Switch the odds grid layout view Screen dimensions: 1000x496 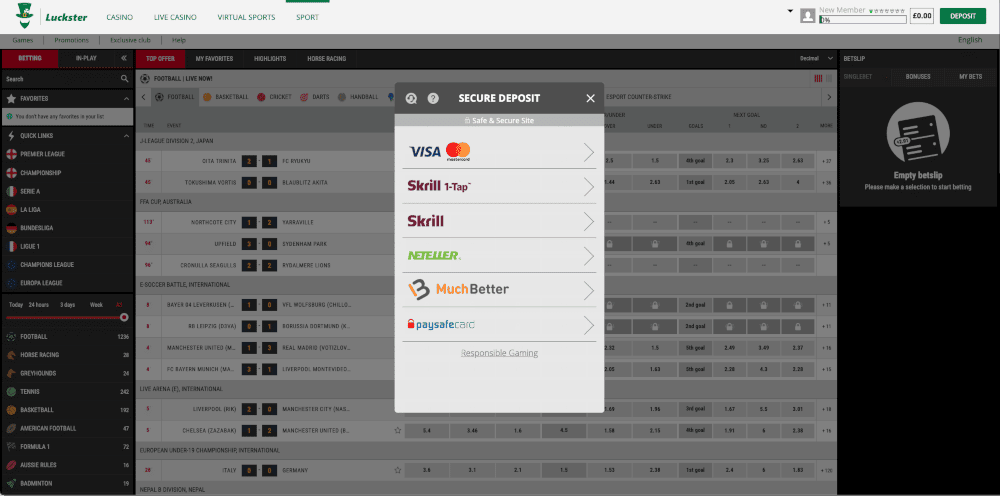coord(818,78)
